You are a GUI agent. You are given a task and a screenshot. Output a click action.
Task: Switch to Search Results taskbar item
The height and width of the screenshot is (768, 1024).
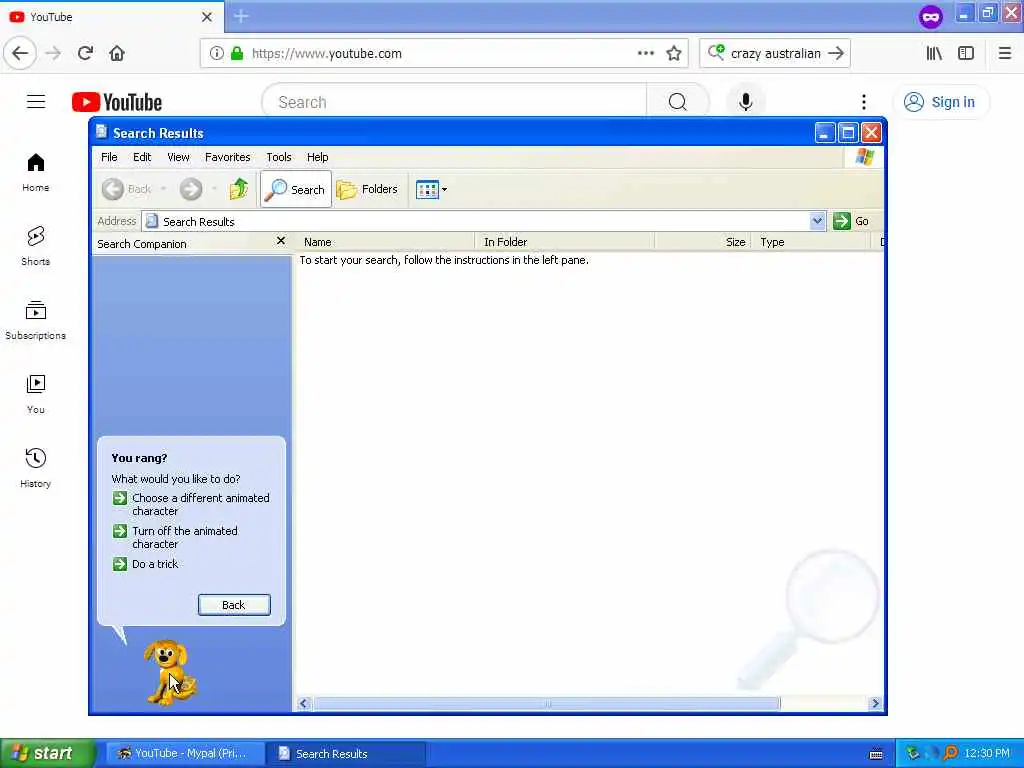pyautogui.click(x=346, y=753)
